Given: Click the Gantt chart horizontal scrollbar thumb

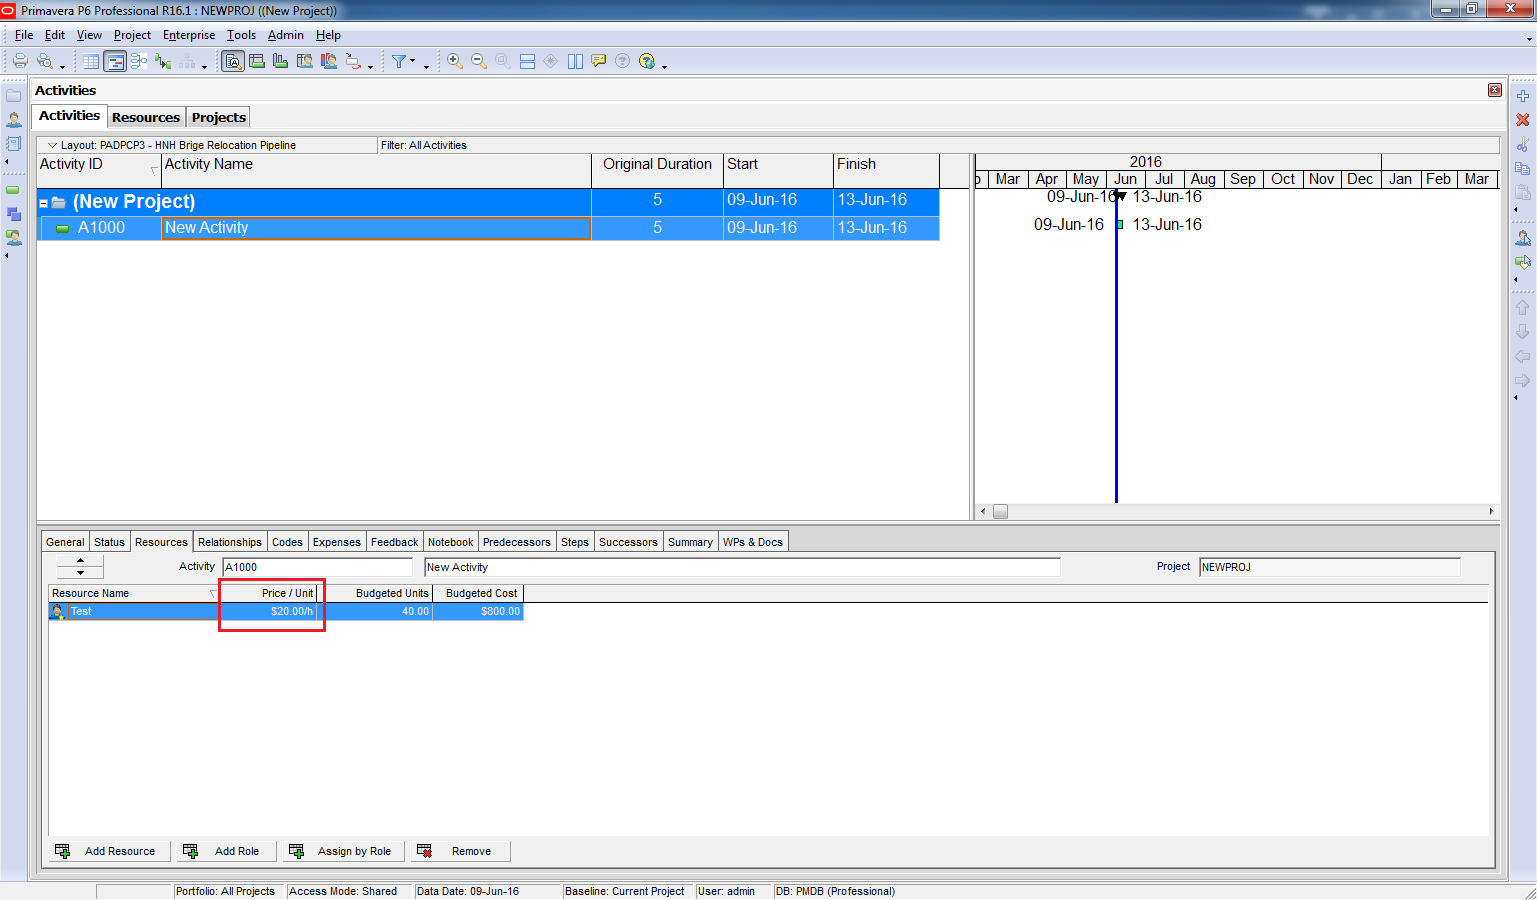Looking at the screenshot, I should 1000,511.
